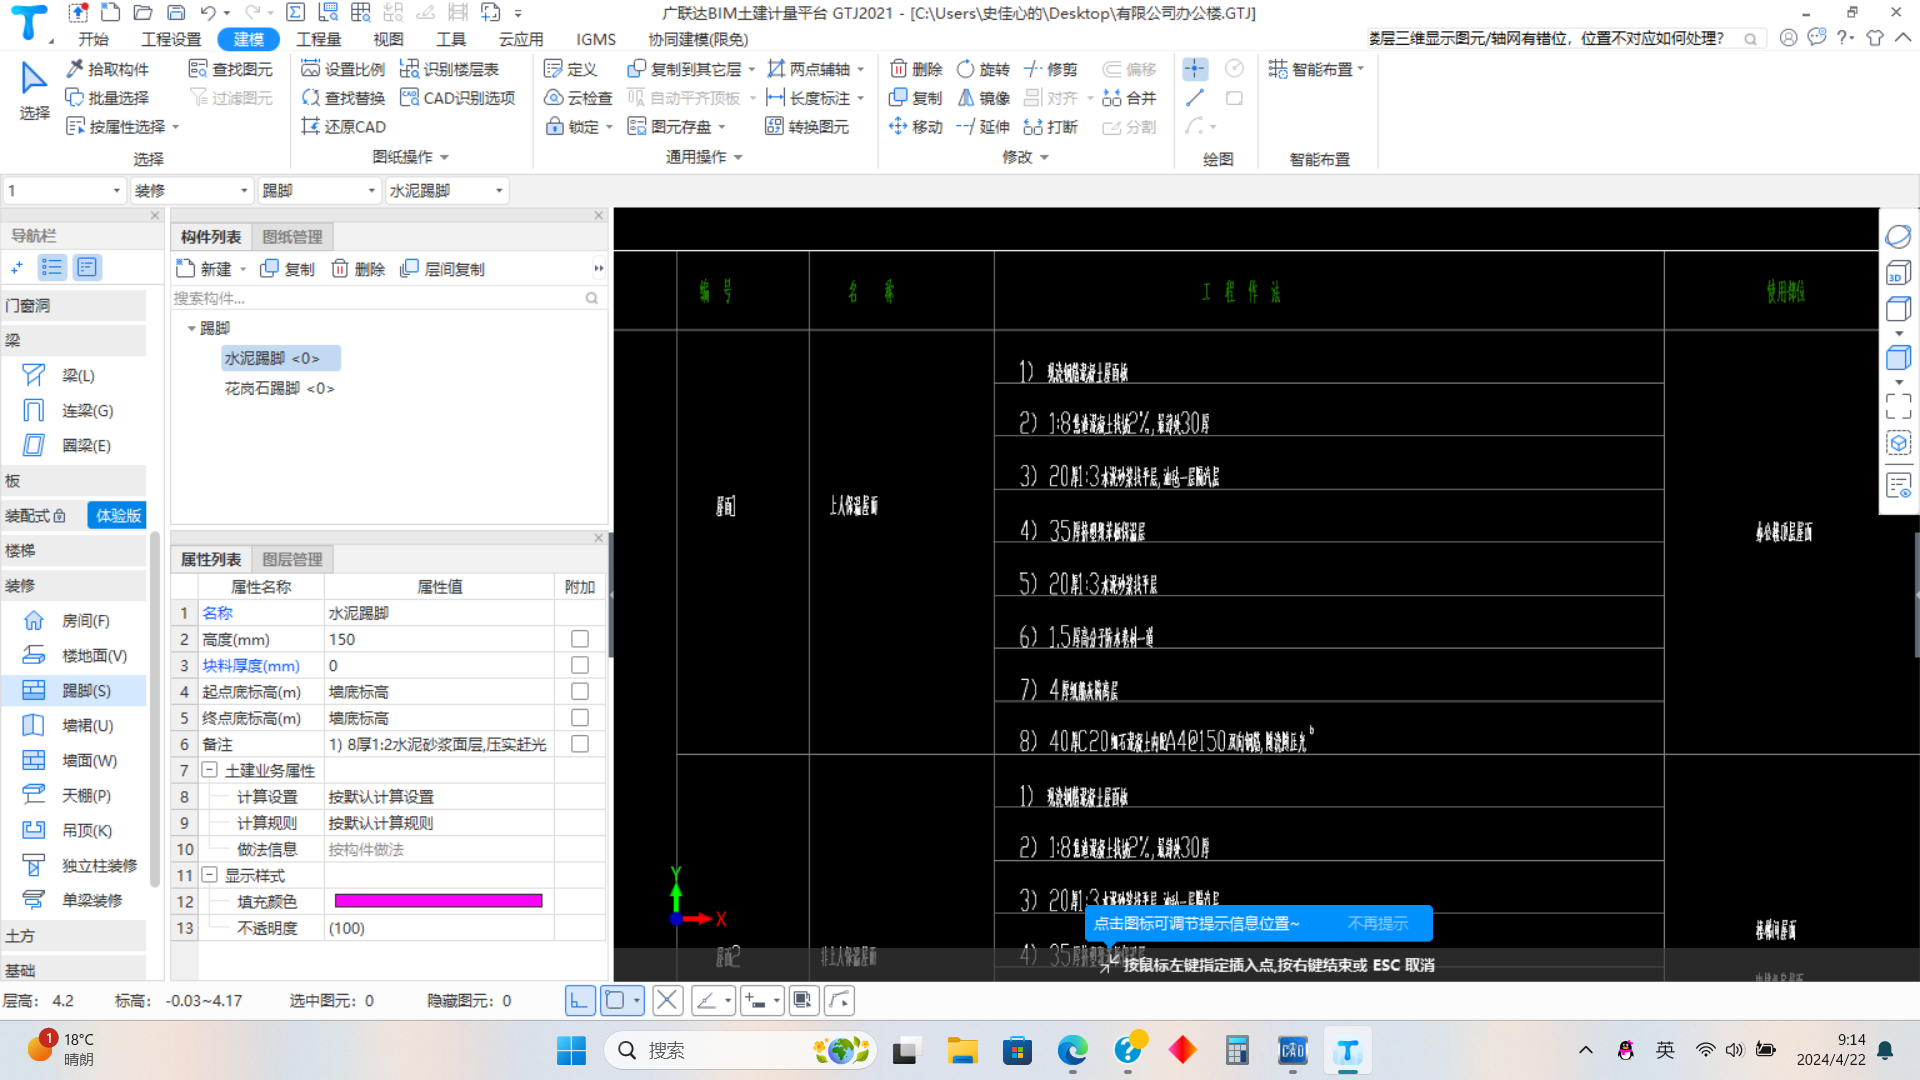Switch to 图层管理 tab

pos(292,560)
